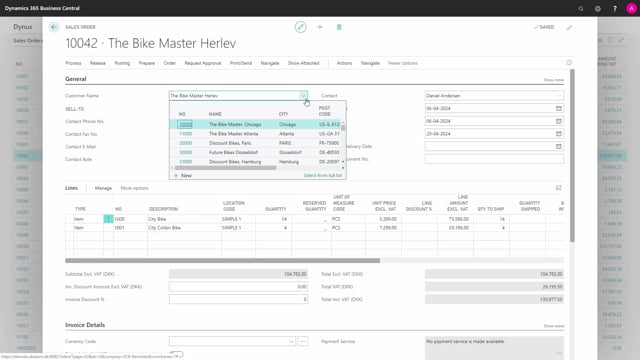Click the City Bike description cell
The image size is (640, 360).
point(184,219)
